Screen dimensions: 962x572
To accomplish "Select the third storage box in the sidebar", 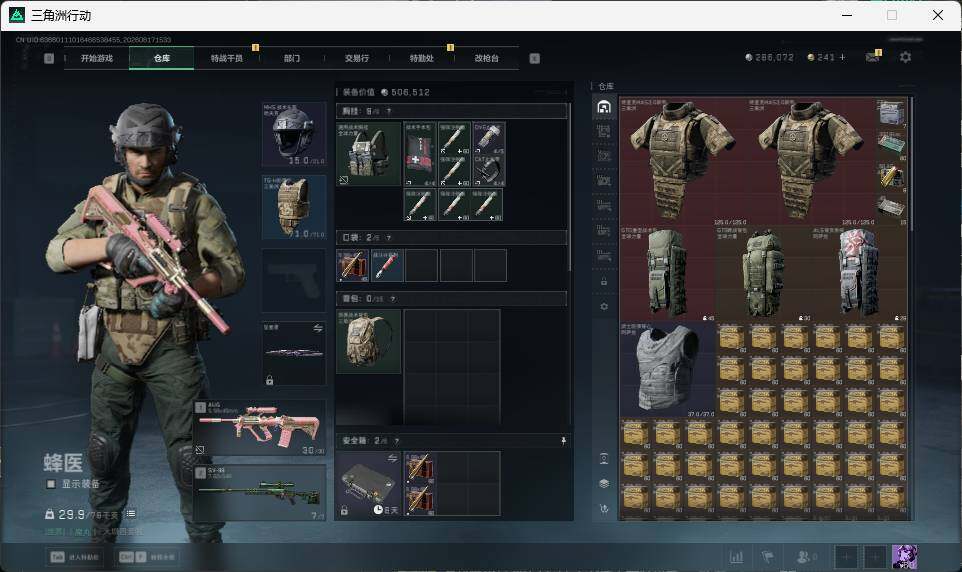I will pyautogui.click(x=604, y=156).
